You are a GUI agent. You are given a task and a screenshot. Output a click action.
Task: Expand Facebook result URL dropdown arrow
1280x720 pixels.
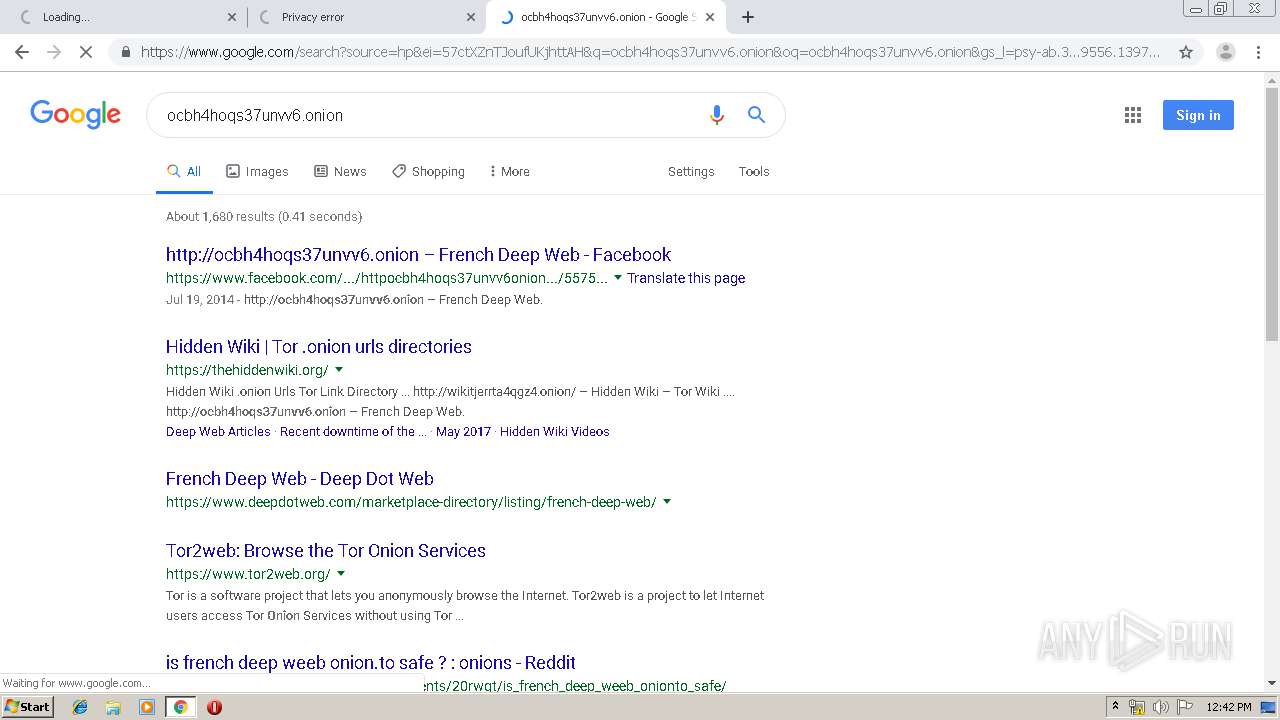[618, 278]
